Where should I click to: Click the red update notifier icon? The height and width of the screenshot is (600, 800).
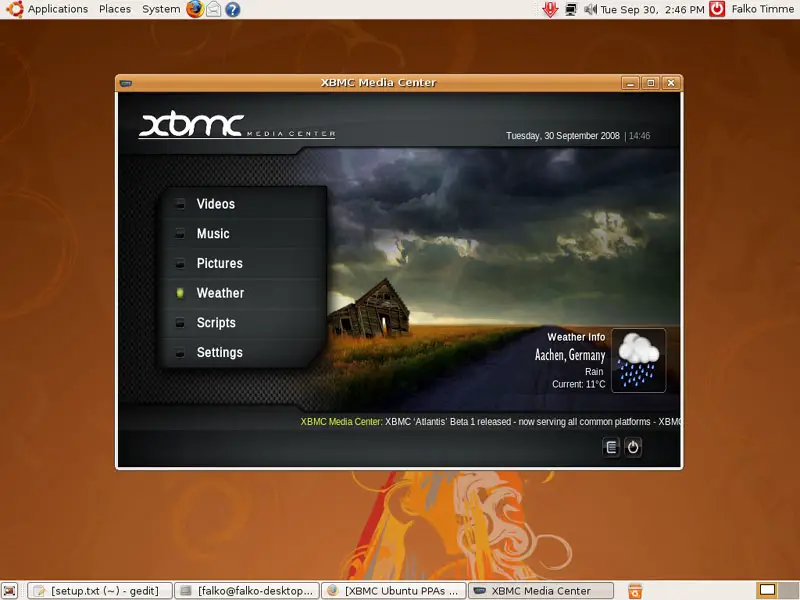point(550,9)
